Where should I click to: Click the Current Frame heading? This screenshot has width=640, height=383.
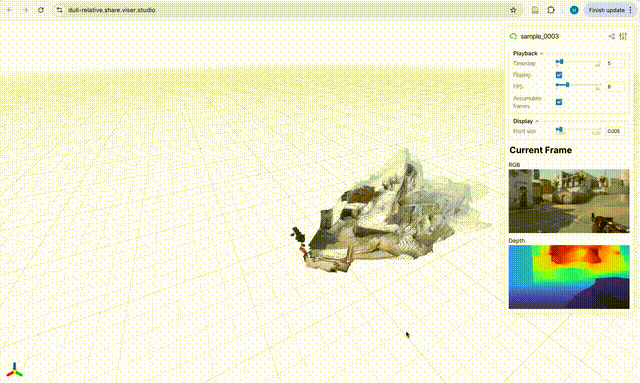coord(540,150)
